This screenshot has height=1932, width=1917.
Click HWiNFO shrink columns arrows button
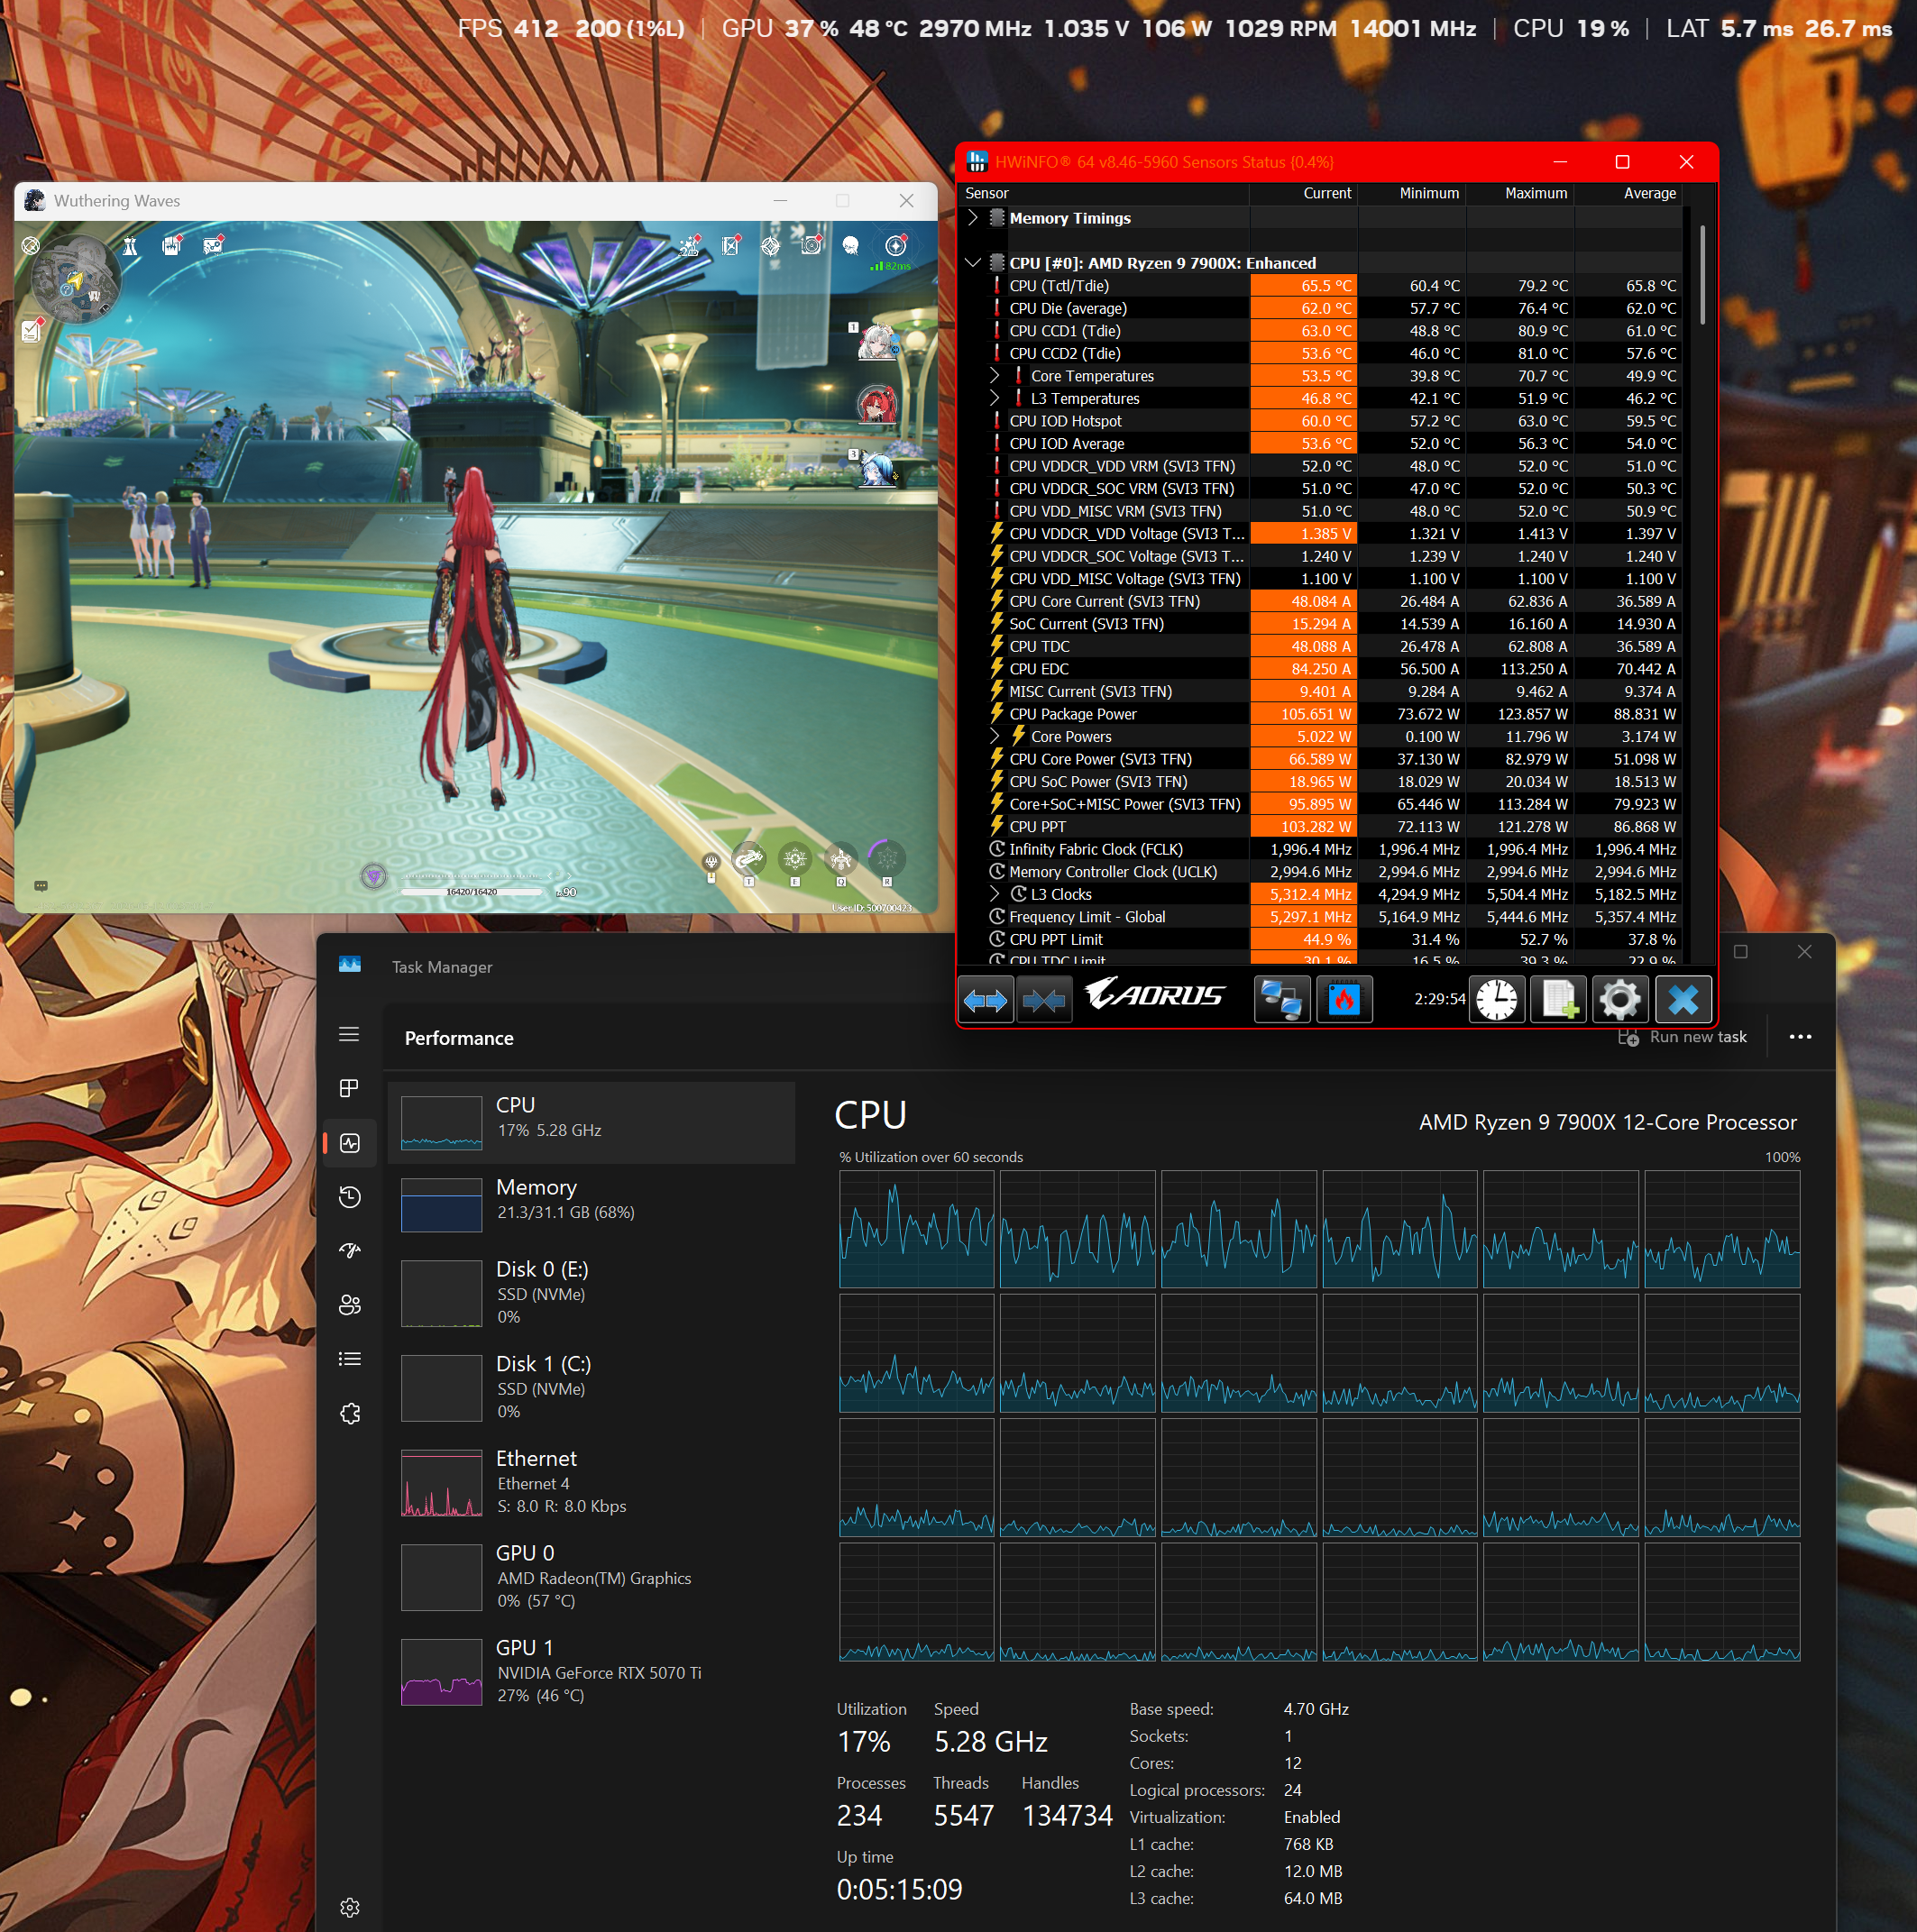pos(1044,1000)
